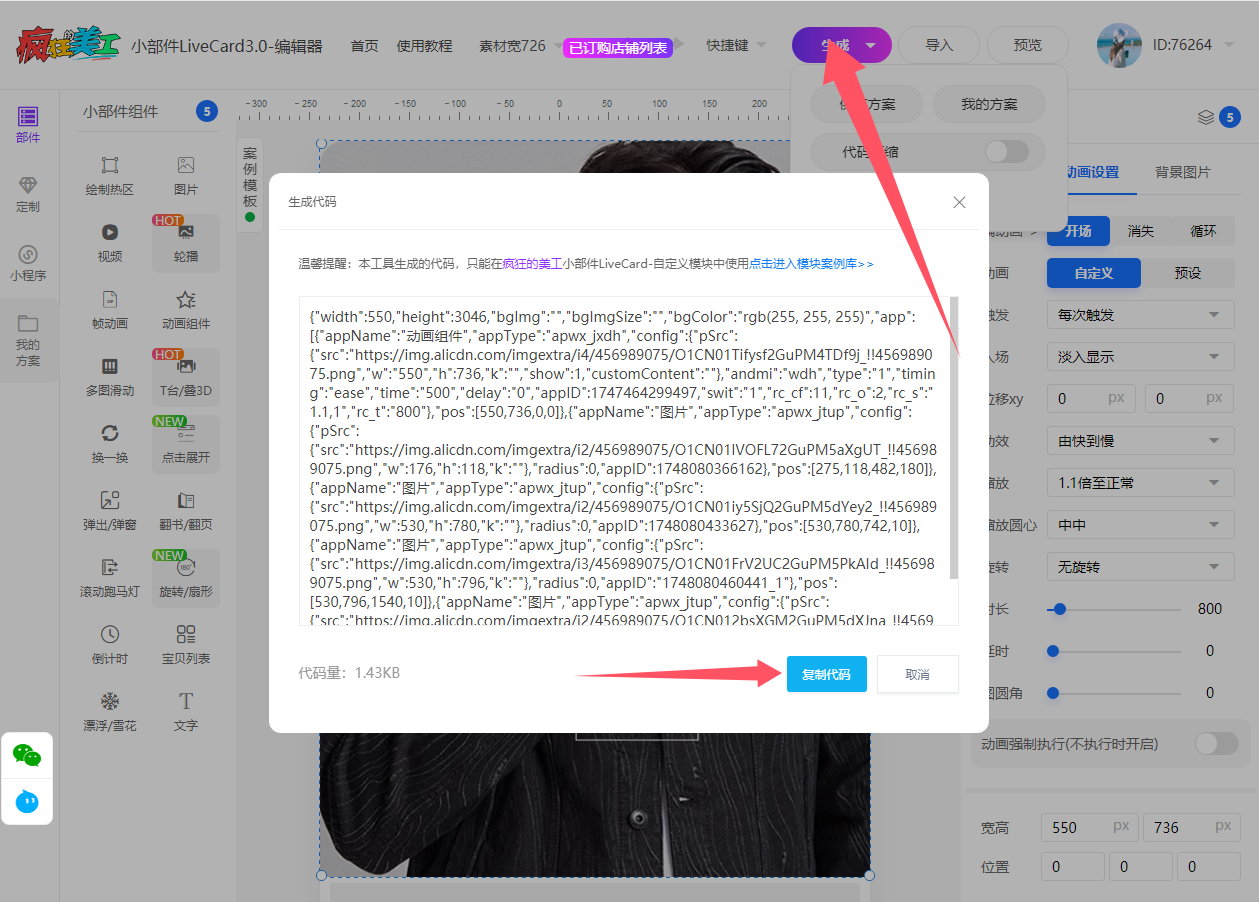Viewport: 1259px width, 902px height.
Task: Add the 宝贝列表 product list component
Action: point(186,644)
